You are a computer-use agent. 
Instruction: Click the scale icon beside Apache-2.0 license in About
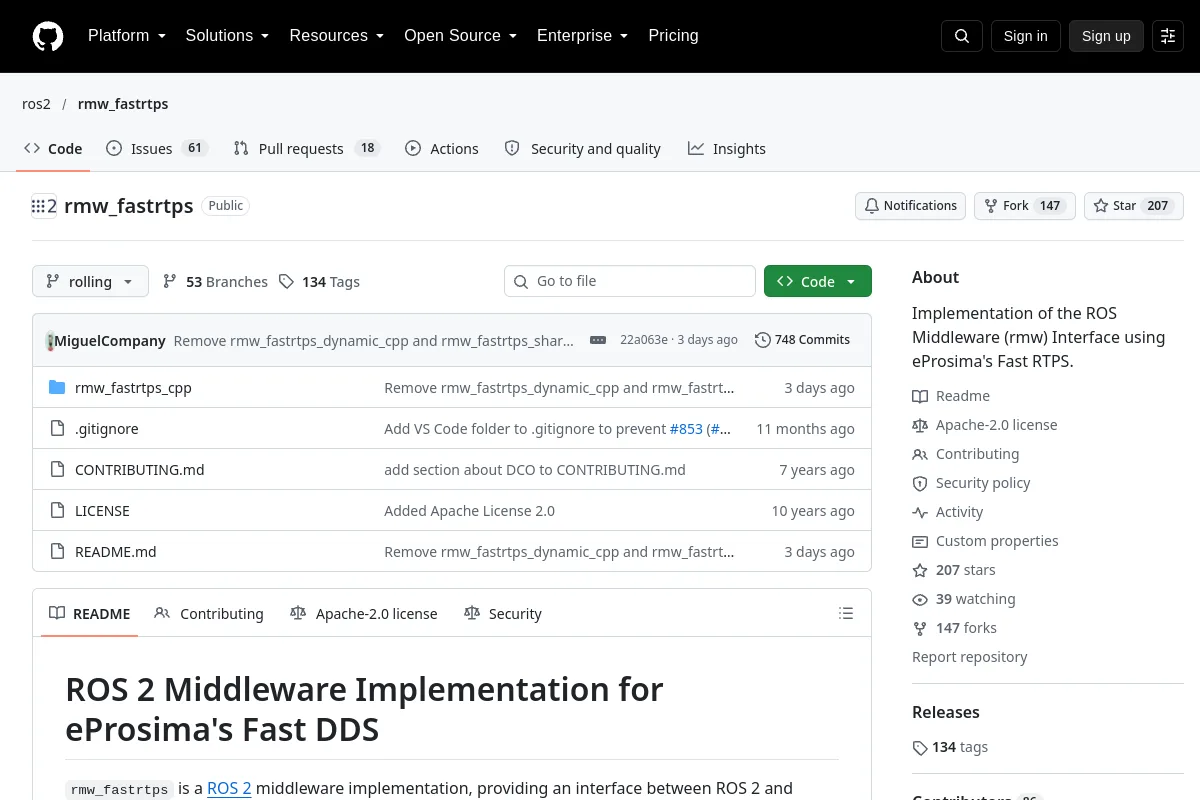(920, 426)
